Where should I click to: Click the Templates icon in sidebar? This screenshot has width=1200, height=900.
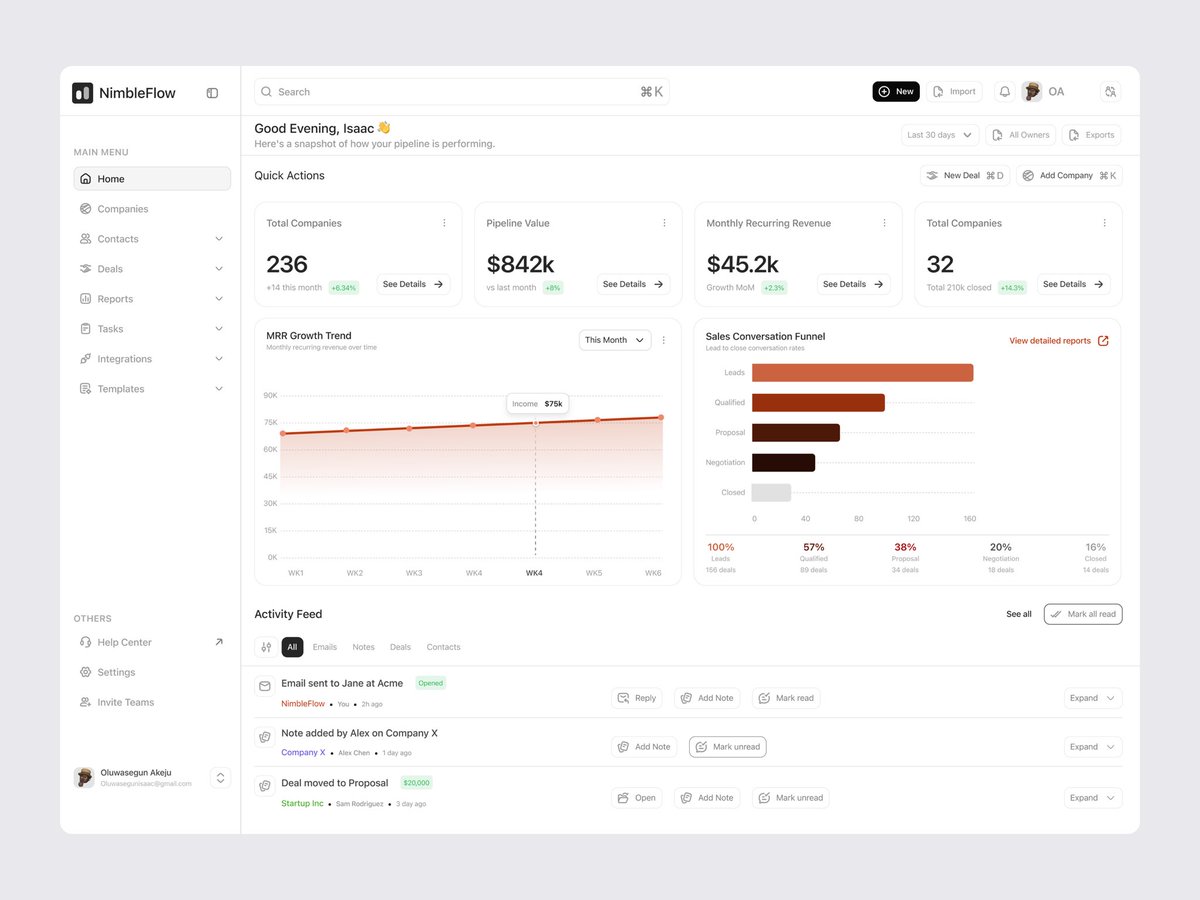[86, 389]
